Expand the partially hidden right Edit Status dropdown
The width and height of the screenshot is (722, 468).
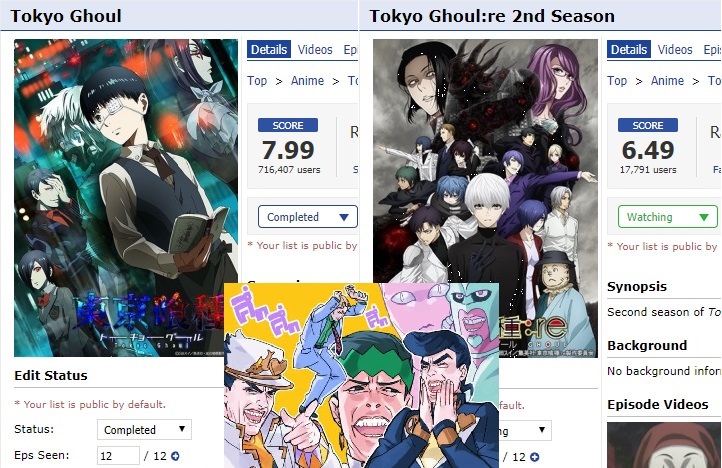525,431
